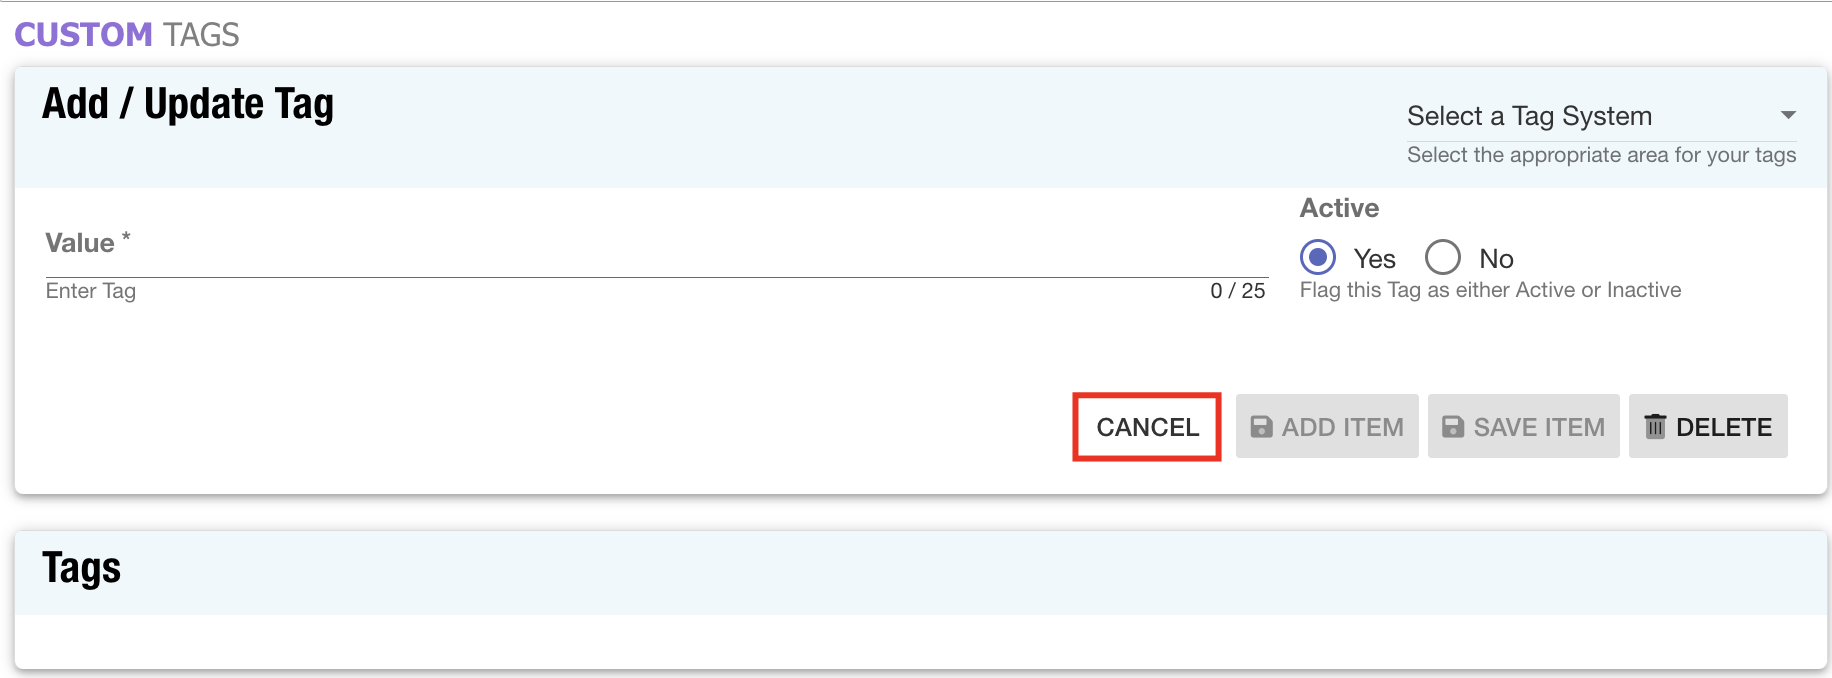Click the floppy disk icon on SAVE ITEM

(1453, 427)
